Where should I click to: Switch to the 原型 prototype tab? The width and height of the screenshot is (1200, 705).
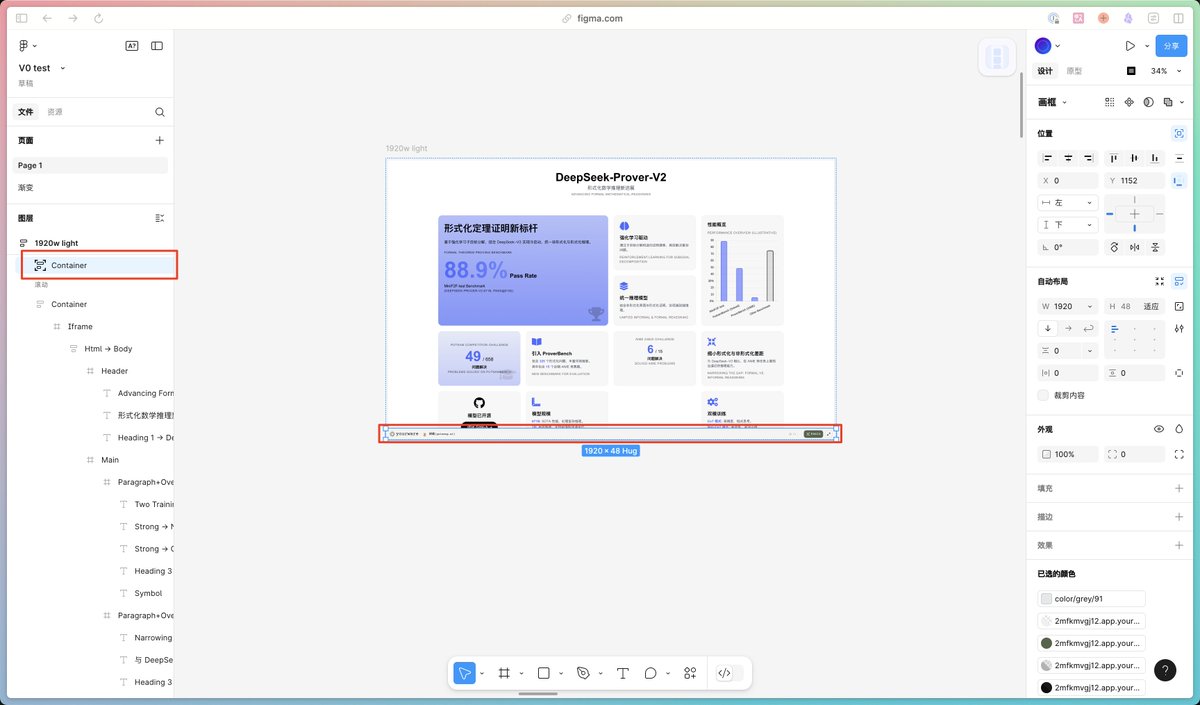click(1074, 71)
